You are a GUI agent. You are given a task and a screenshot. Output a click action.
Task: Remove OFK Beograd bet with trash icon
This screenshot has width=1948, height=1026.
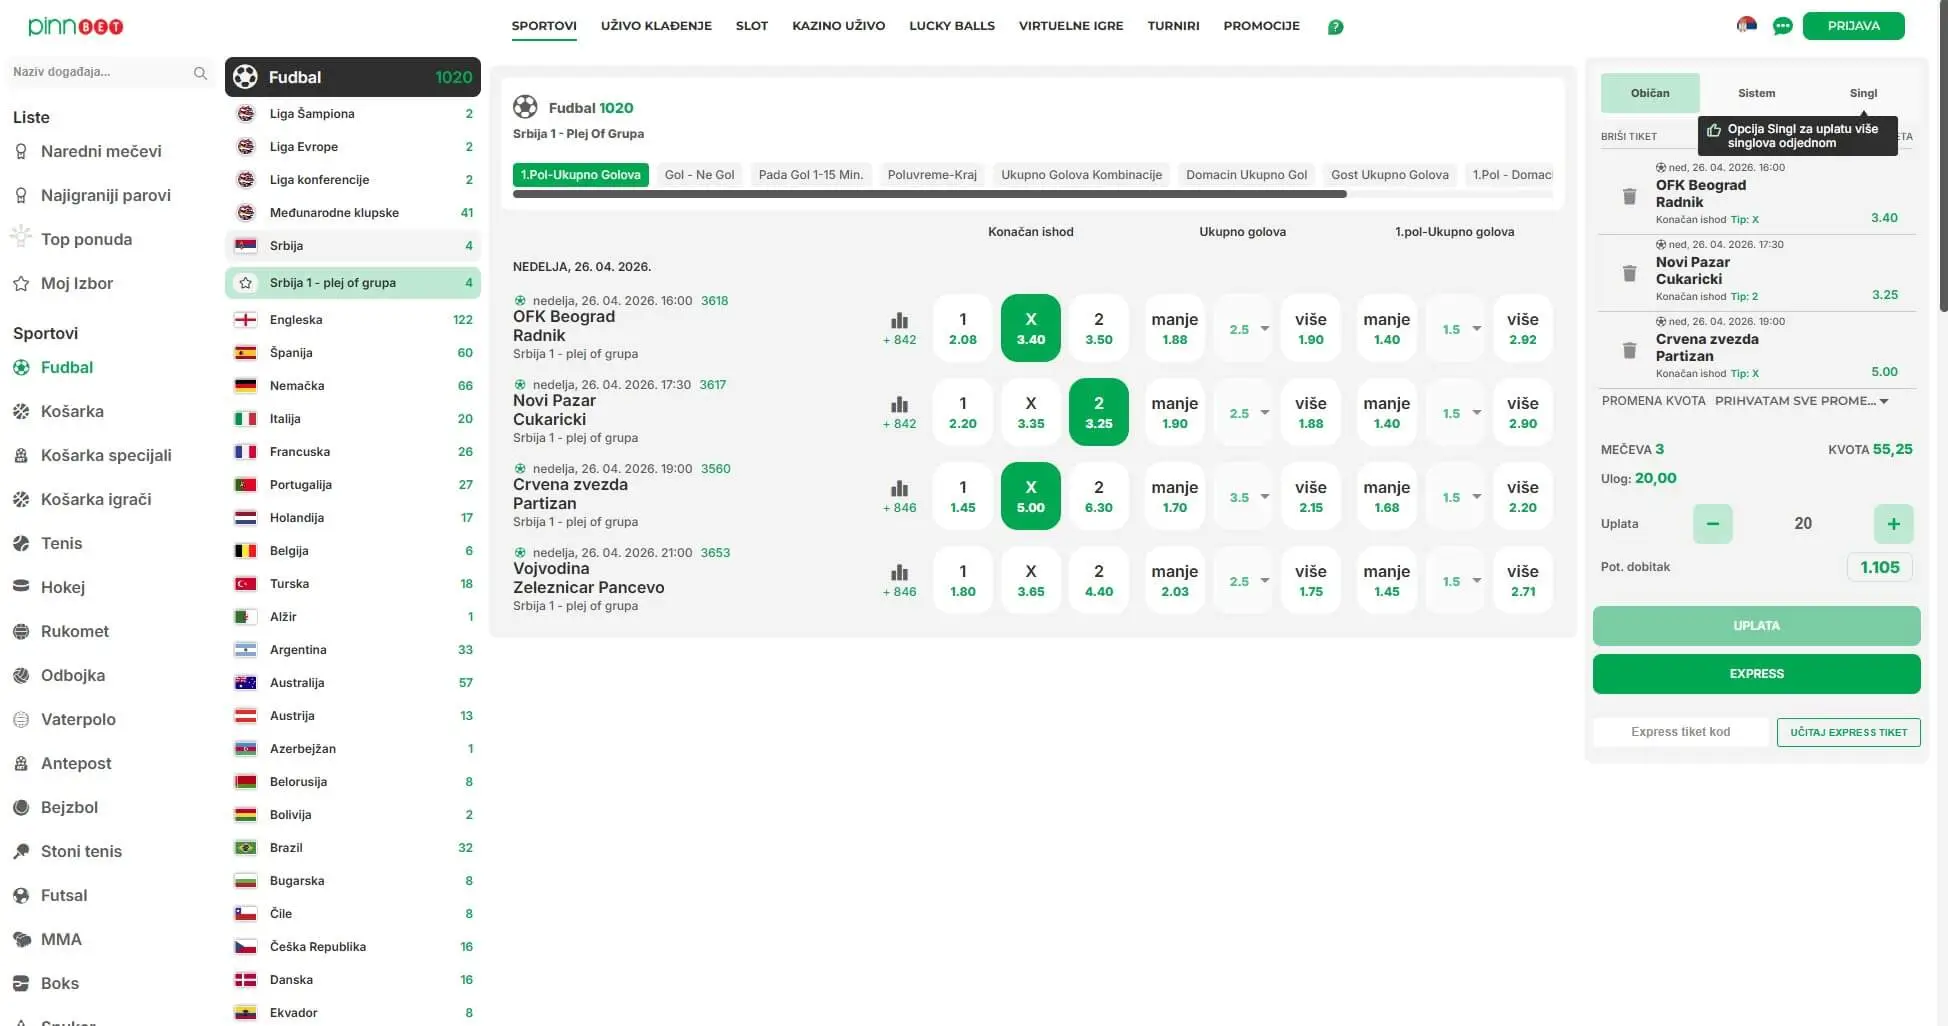[1629, 196]
